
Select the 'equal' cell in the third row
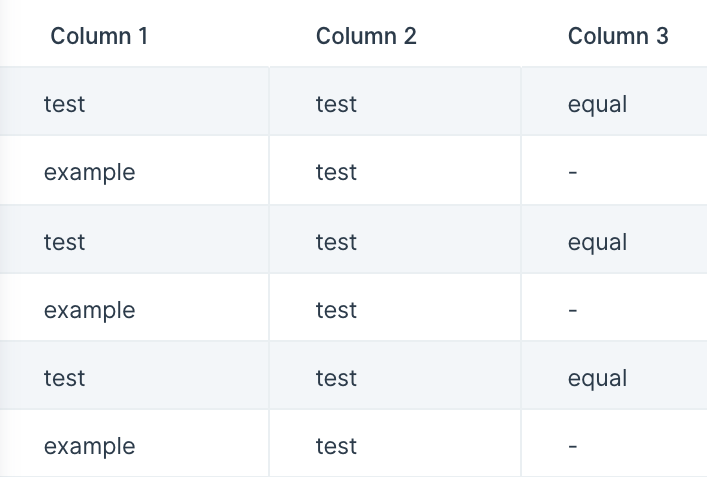[614, 239]
